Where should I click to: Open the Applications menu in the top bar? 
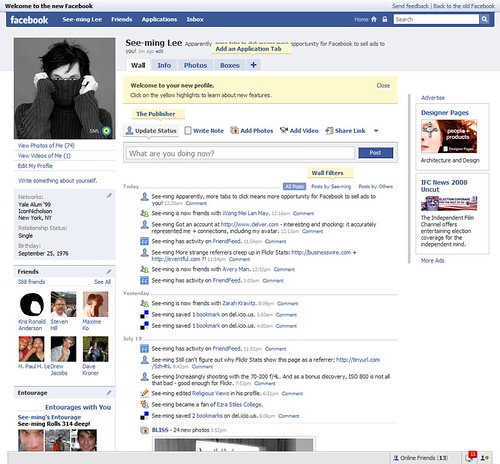click(159, 19)
